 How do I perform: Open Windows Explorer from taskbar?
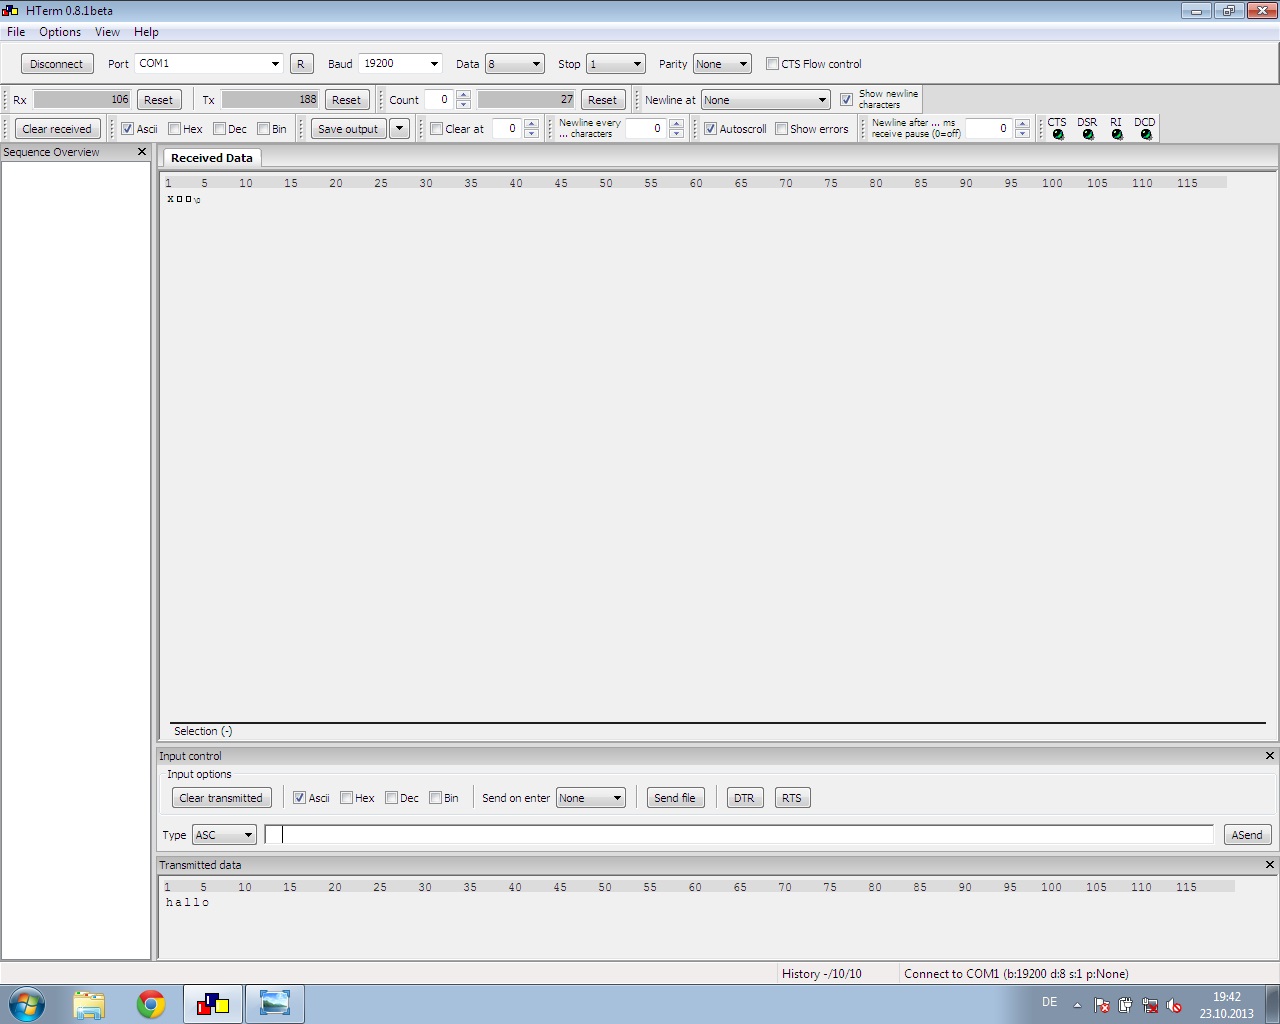[89, 1004]
